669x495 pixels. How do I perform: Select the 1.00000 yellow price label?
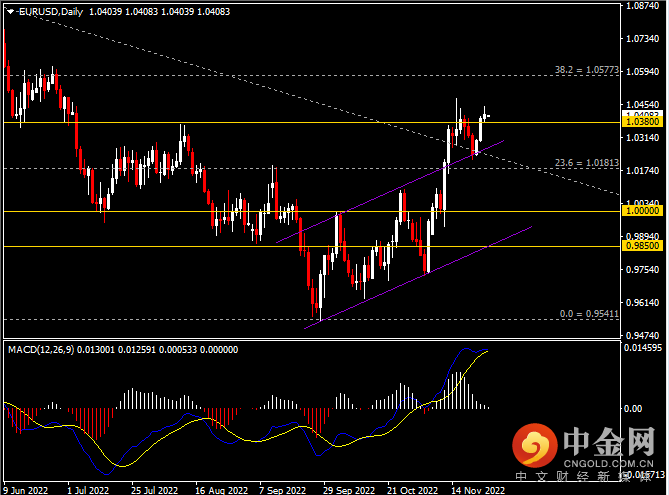tap(642, 212)
